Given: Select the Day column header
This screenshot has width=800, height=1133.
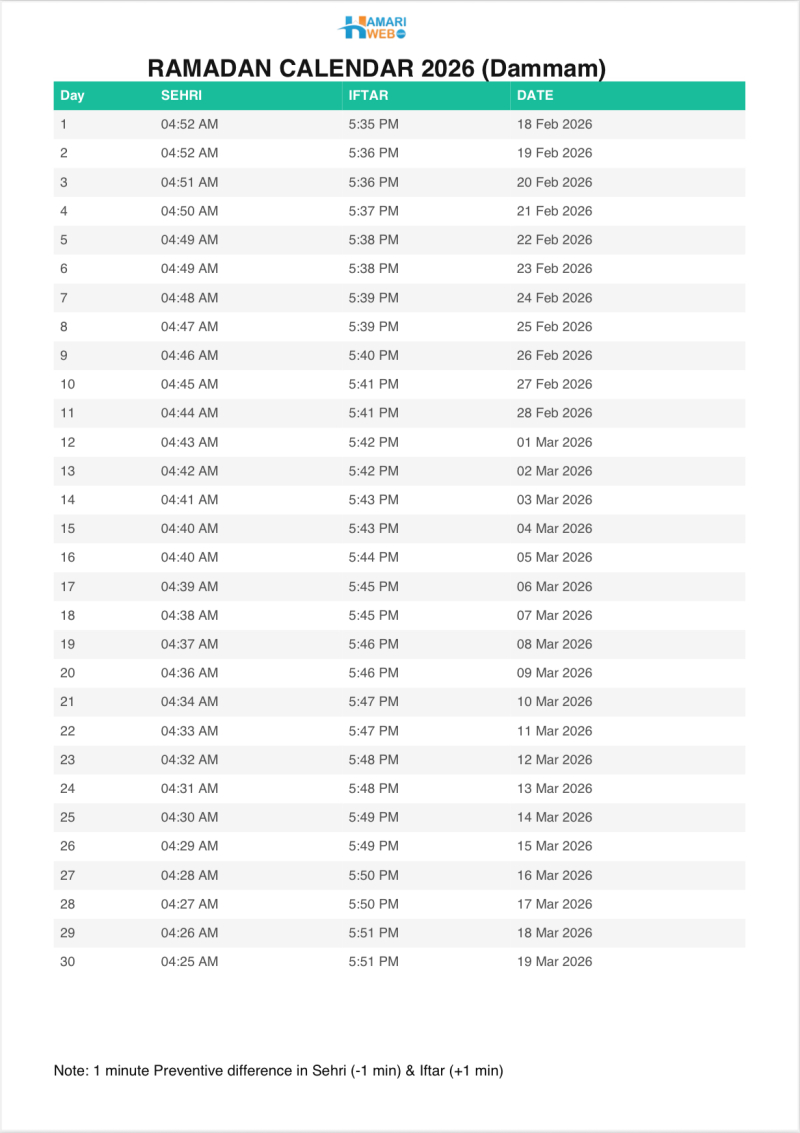Looking at the screenshot, I should pyautogui.click(x=72, y=96).
